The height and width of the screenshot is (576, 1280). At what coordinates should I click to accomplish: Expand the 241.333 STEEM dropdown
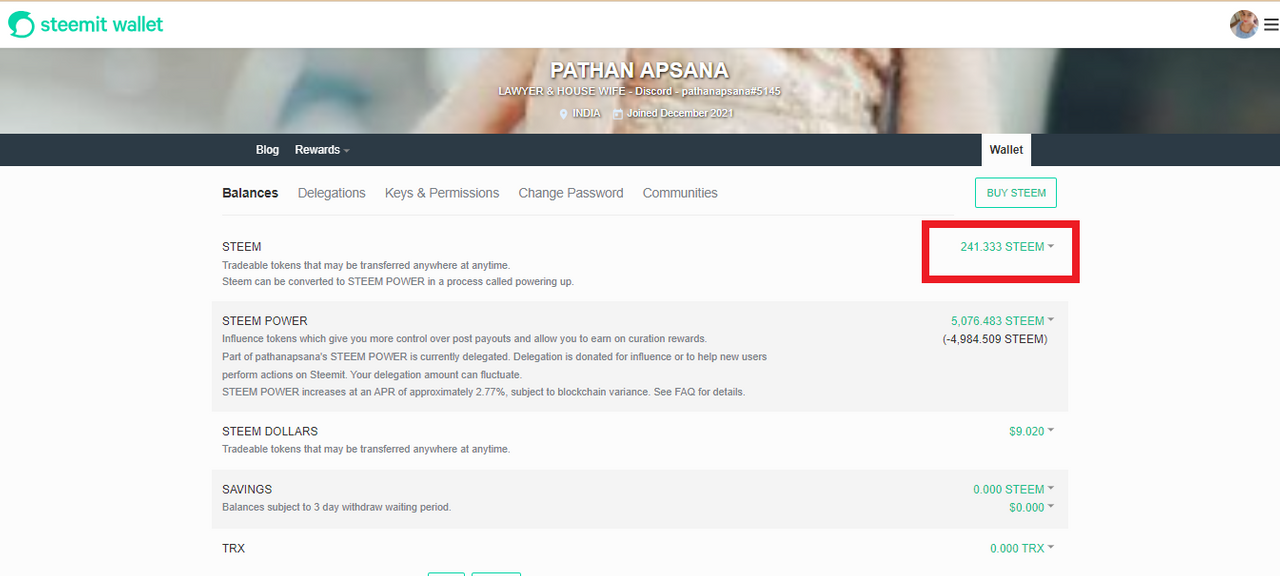pos(1007,247)
